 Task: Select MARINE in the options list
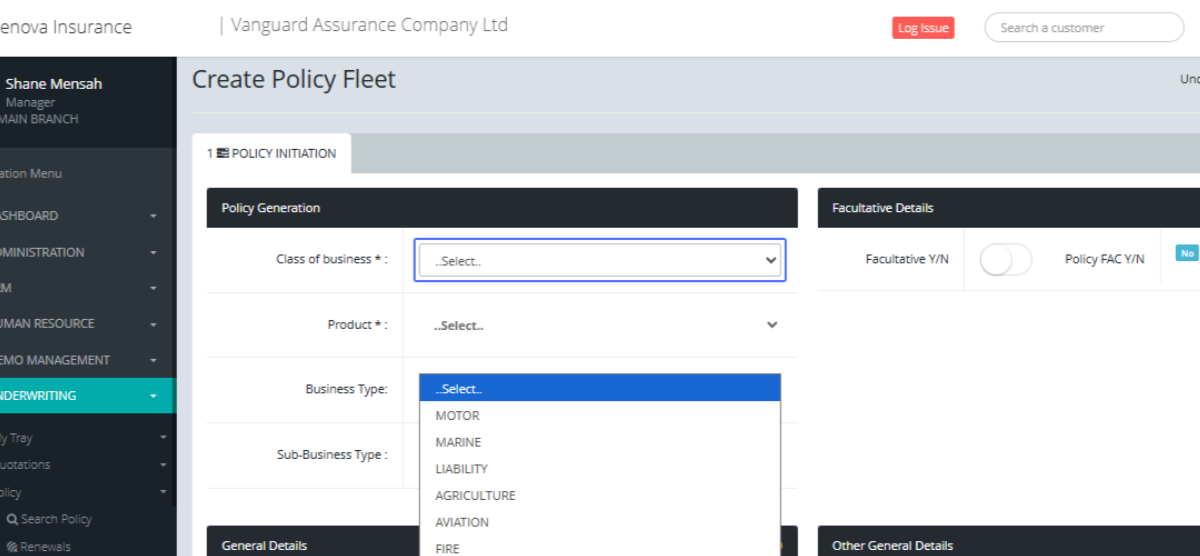click(458, 442)
